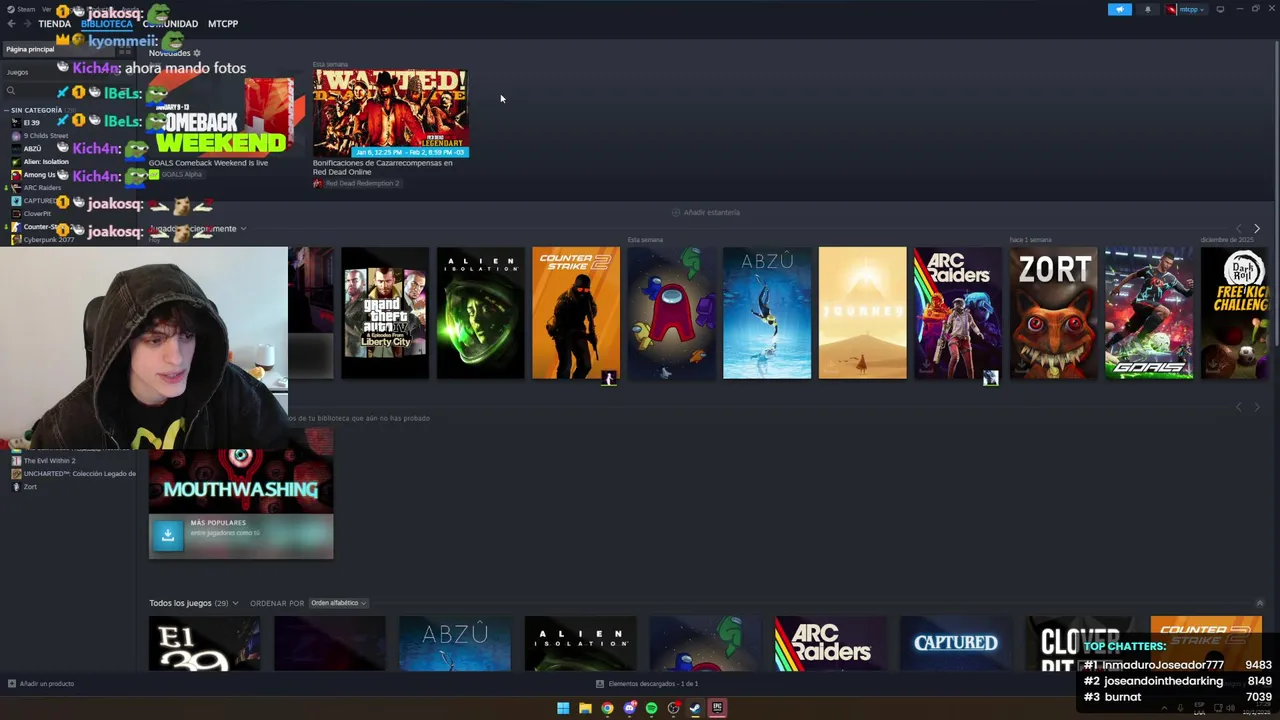
Task: Open El 39 tile in all games
Action: 204,644
